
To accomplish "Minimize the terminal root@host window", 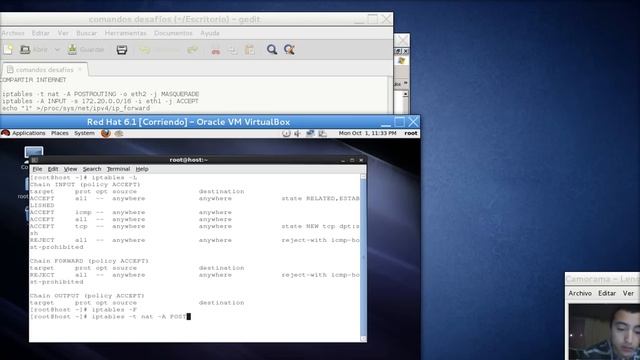I will [x=343, y=160].
